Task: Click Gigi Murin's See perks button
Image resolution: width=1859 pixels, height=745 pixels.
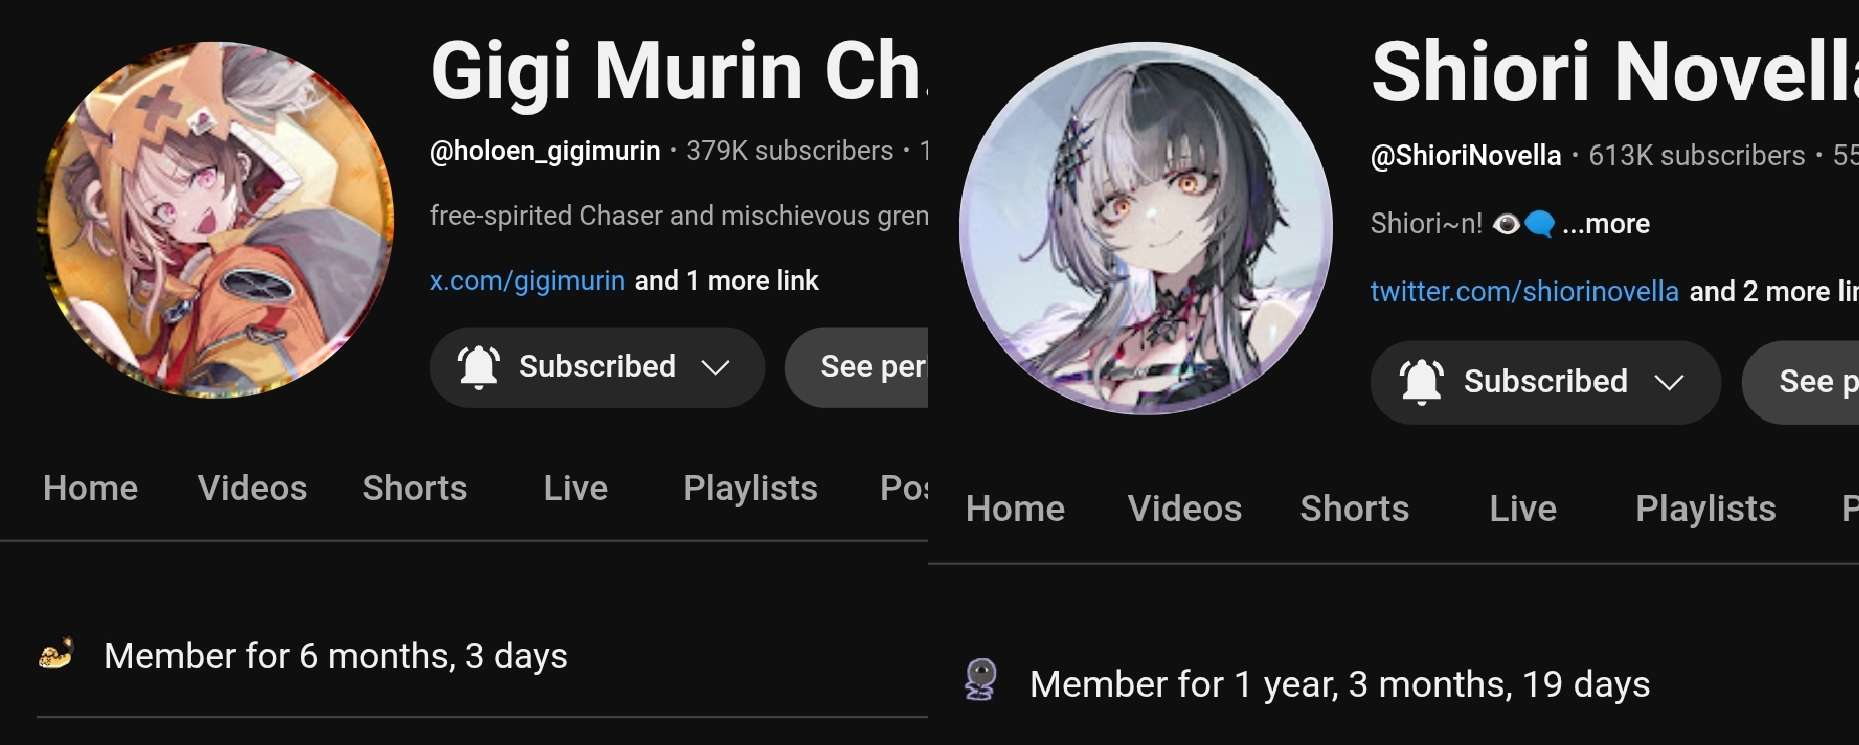Action: point(857,367)
